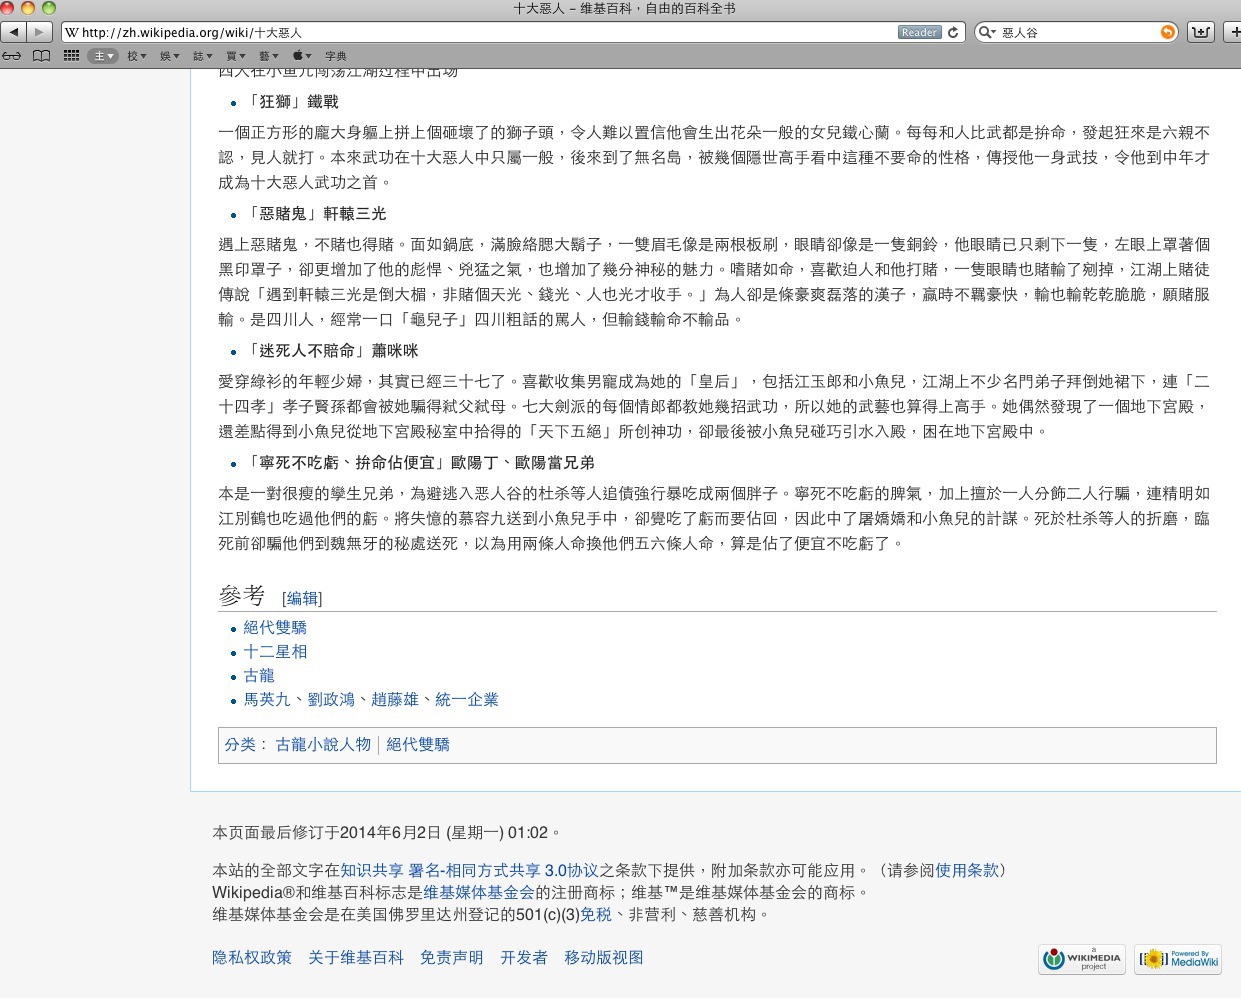The width and height of the screenshot is (1241, 998).
Task: Open the 隐私权政策 footer link
Action: (x=252, y=957)
